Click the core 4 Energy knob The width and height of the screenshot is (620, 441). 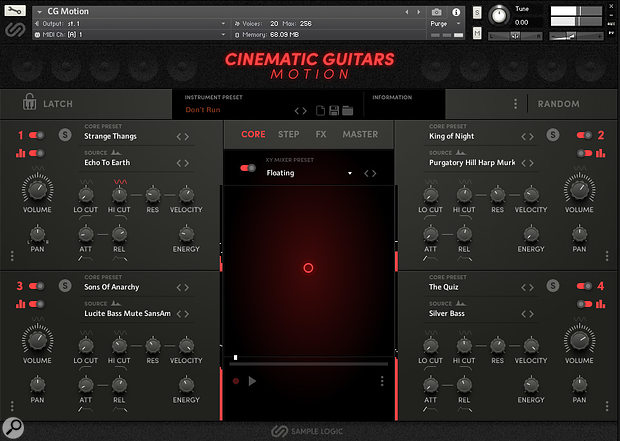531,385
